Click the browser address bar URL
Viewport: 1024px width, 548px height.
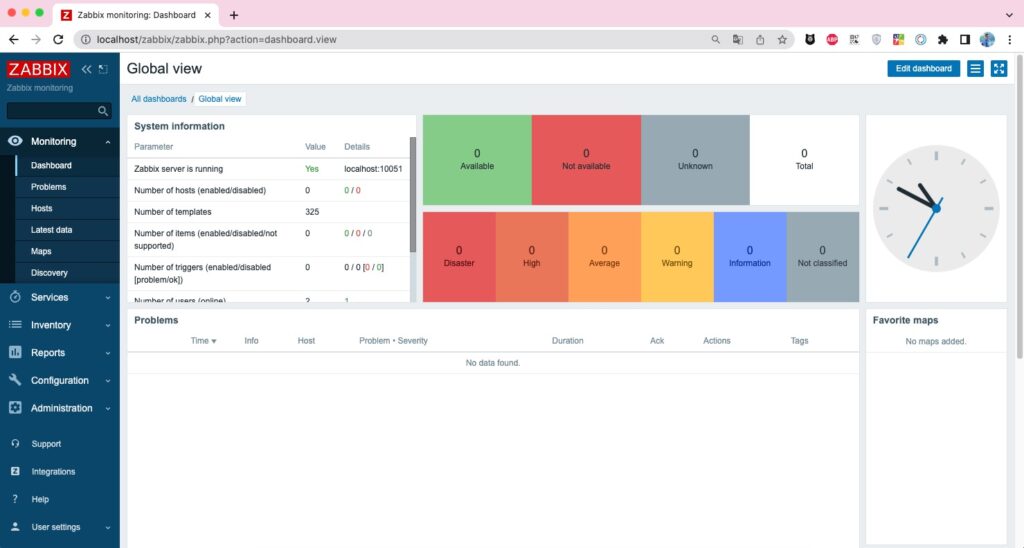coord(216,40)
